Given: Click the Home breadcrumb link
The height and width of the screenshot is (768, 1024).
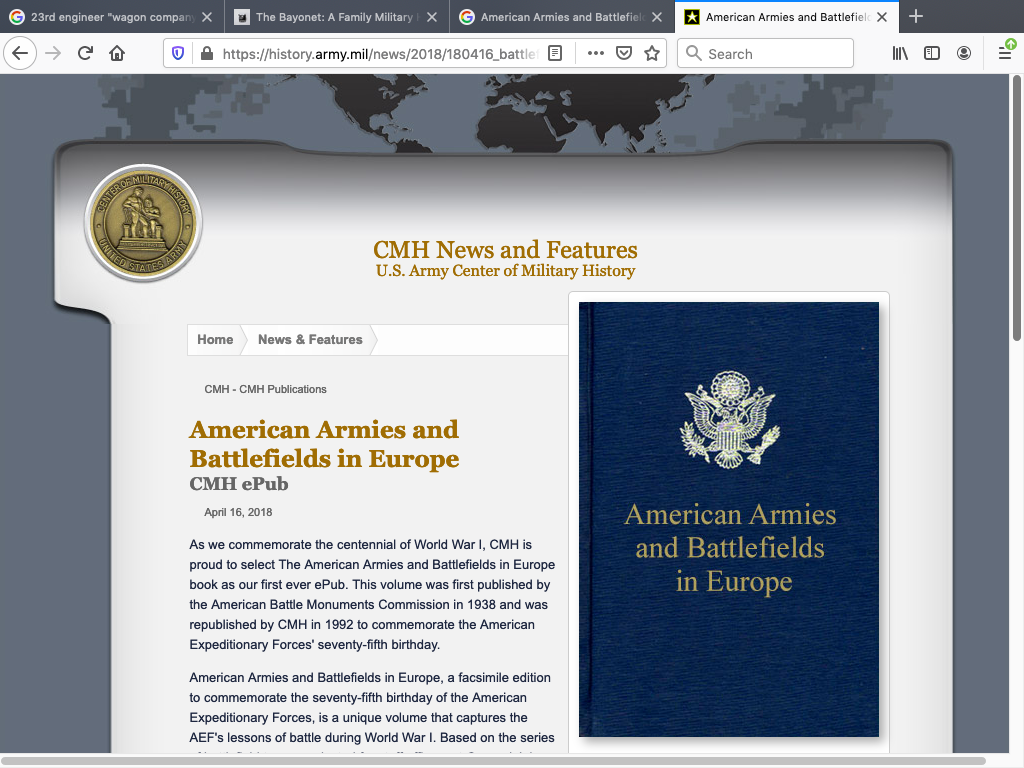Looking at the screenshot, I should [x=215, y=340].
